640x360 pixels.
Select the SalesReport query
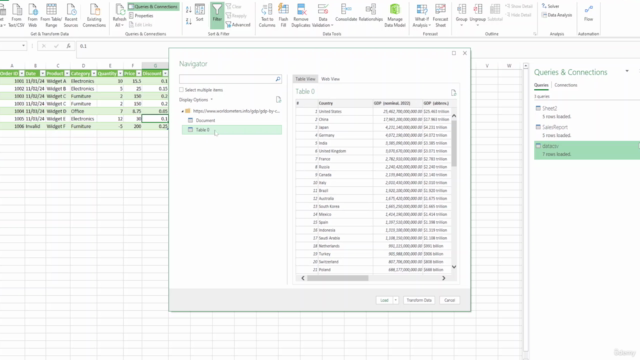coord(587,131)
